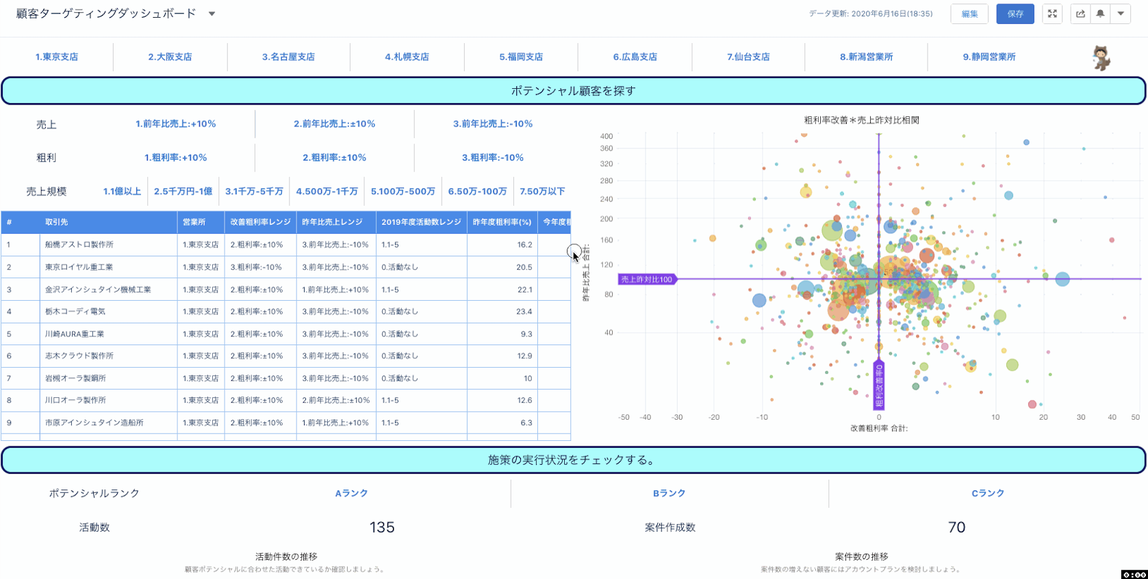The width and height of the screenshot is (1148, 579).
Task: Filter by 2.粗利率:±10% in the 粗利 row
Action: pos(334,157)
